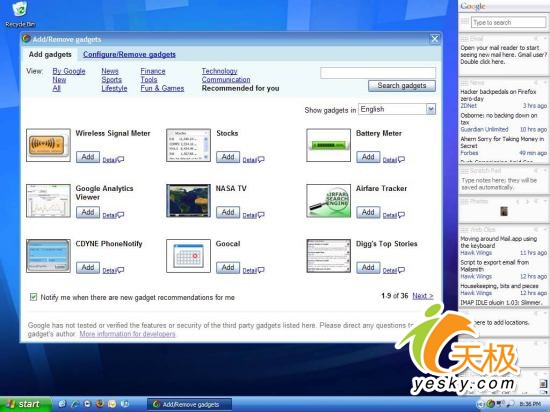Go to Next page of gadgets
Screen dimensions: 550x412
click(x=423, y=296)
